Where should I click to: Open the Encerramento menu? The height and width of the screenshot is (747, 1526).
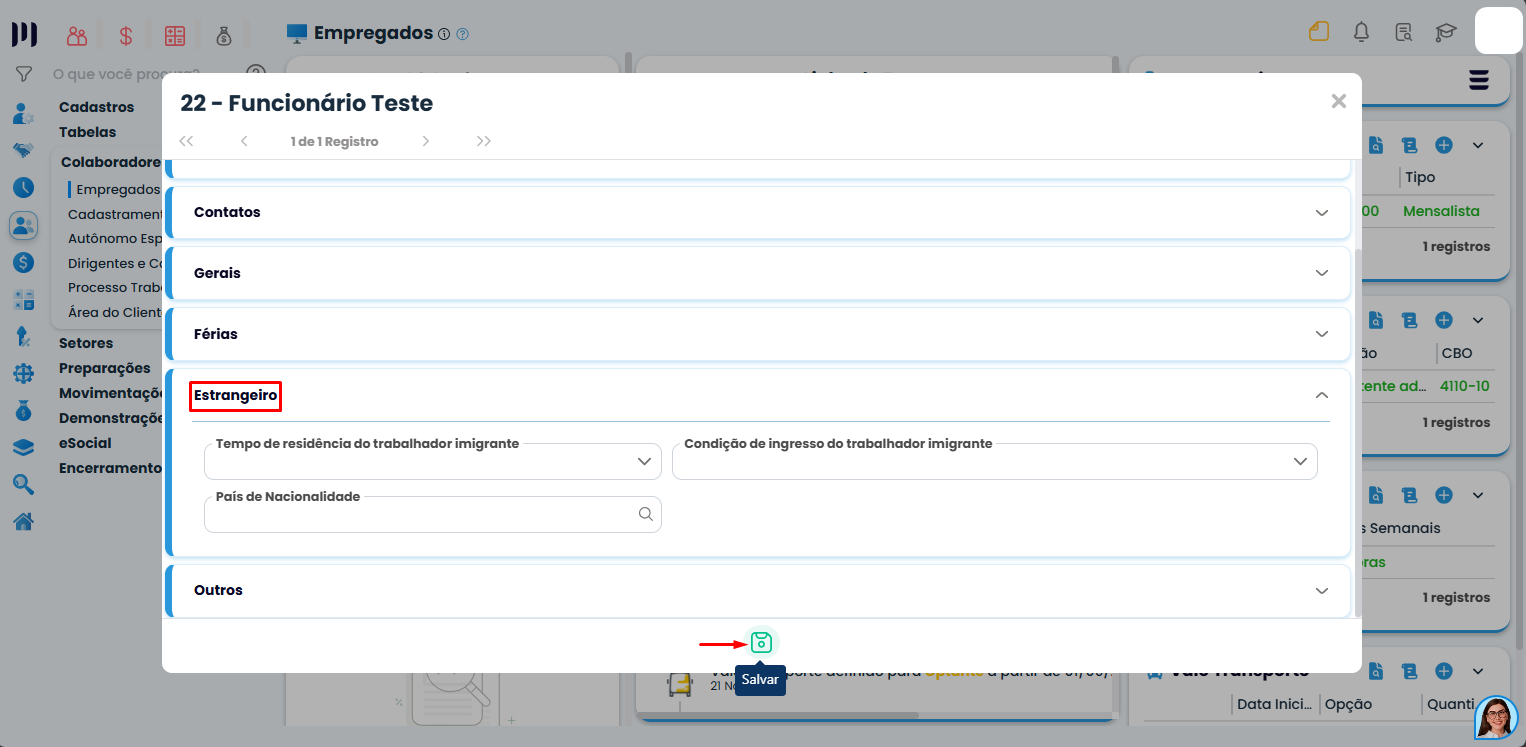110,468
